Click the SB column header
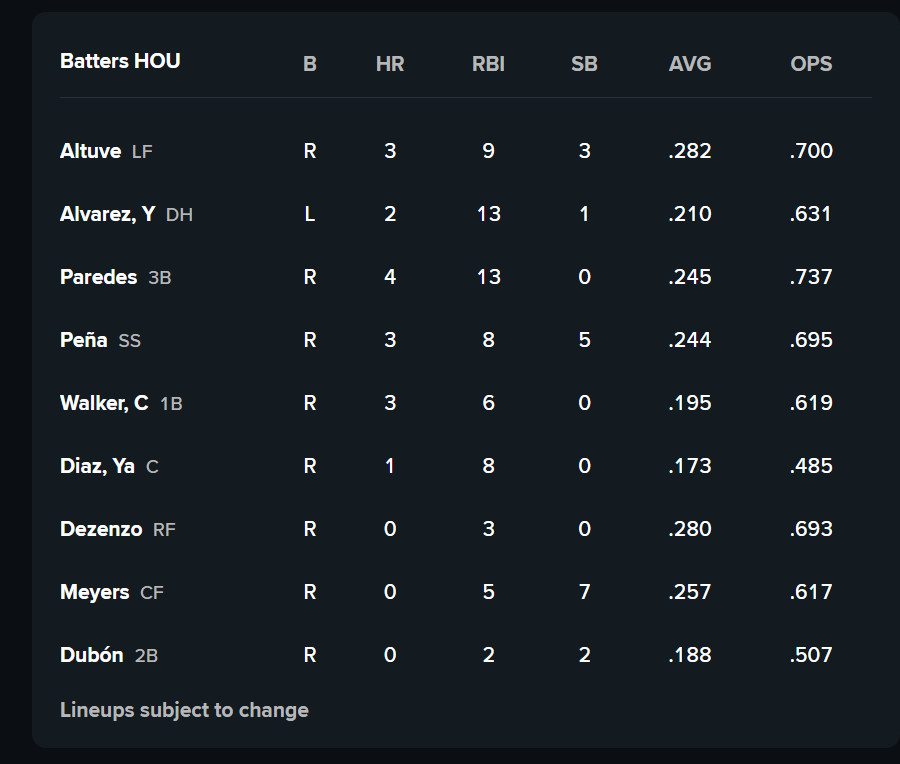The image size is (900, 764). pos(584,64)
